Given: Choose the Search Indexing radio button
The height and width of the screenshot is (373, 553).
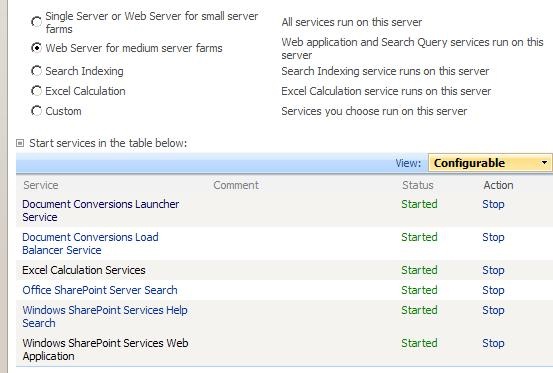Looking at the screenshot, I should [x=36, y=71].
